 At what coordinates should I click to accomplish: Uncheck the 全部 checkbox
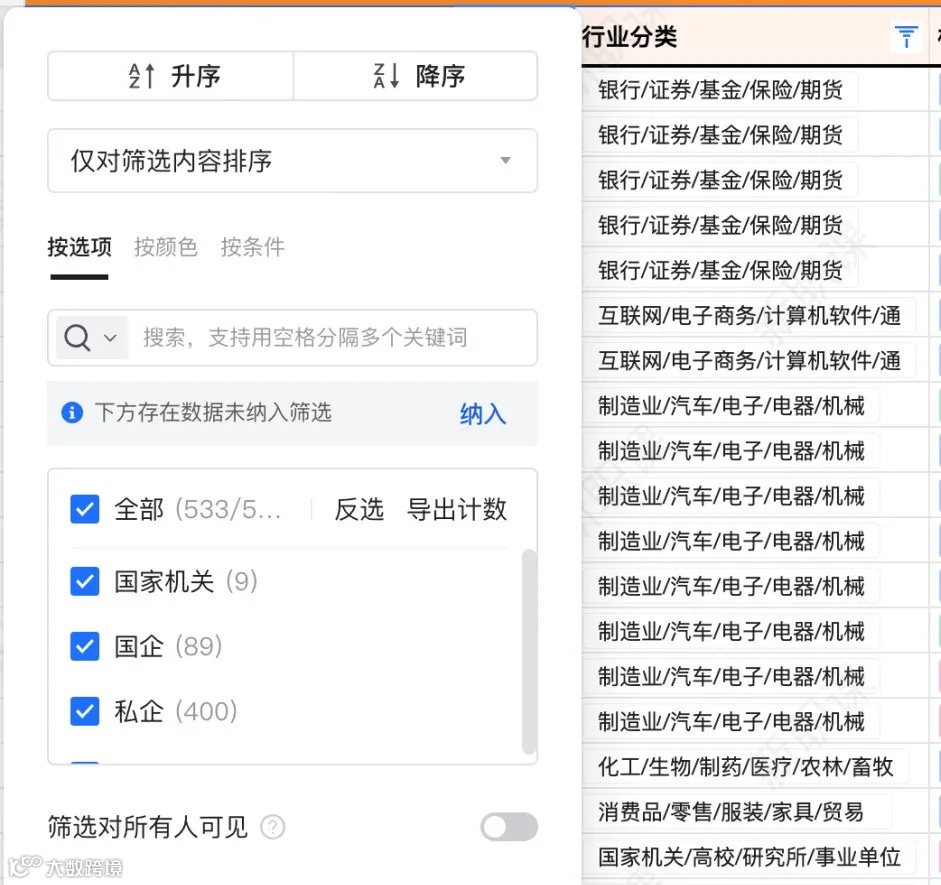coord(84,509)
